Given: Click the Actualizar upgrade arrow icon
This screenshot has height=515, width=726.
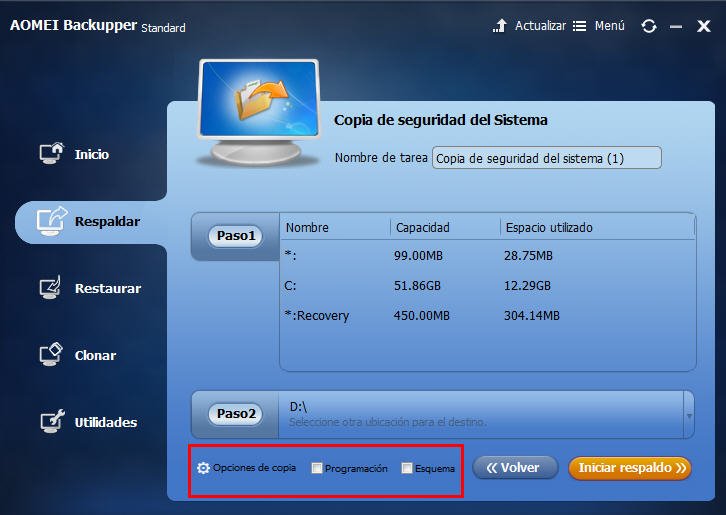Looking at the screenshot, I should pyautogui.click(x=500, y=25).
